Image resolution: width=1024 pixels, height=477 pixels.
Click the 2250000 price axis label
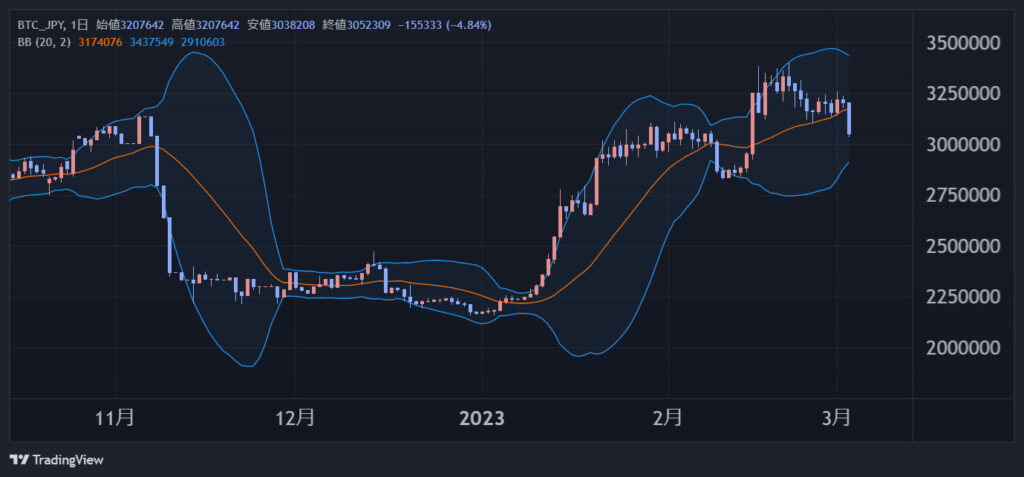[963, 297]
